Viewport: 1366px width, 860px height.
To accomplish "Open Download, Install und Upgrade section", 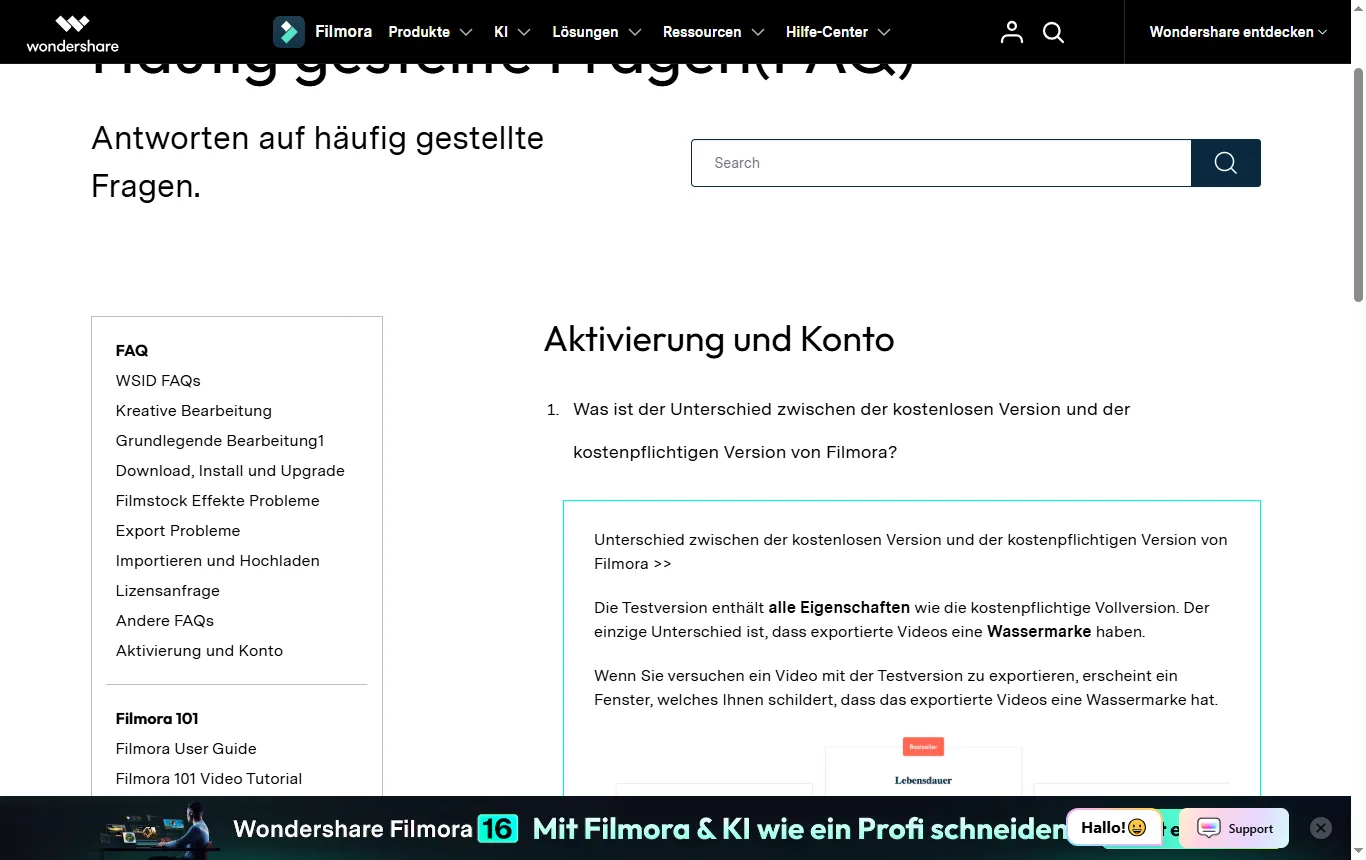I will 230,471.
